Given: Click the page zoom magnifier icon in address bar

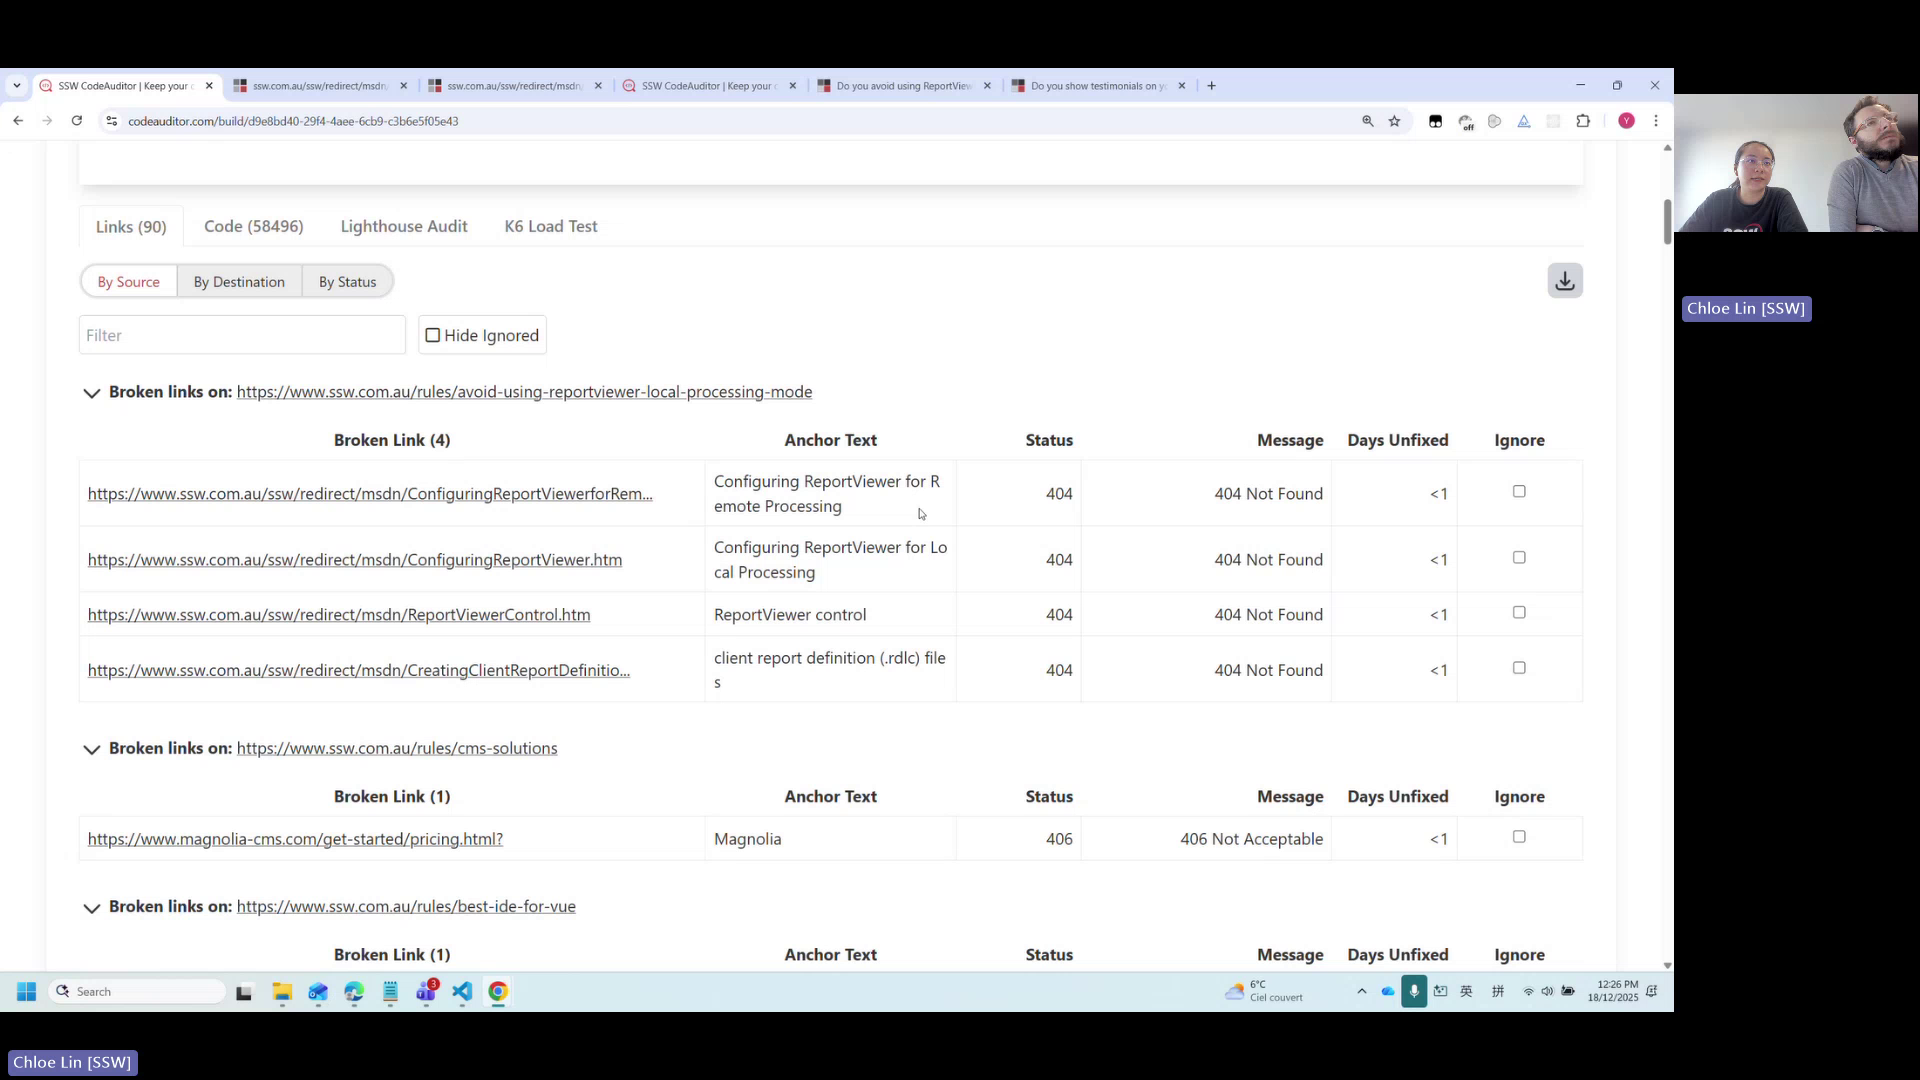Looking at the screenshot, I should 1368,120.
